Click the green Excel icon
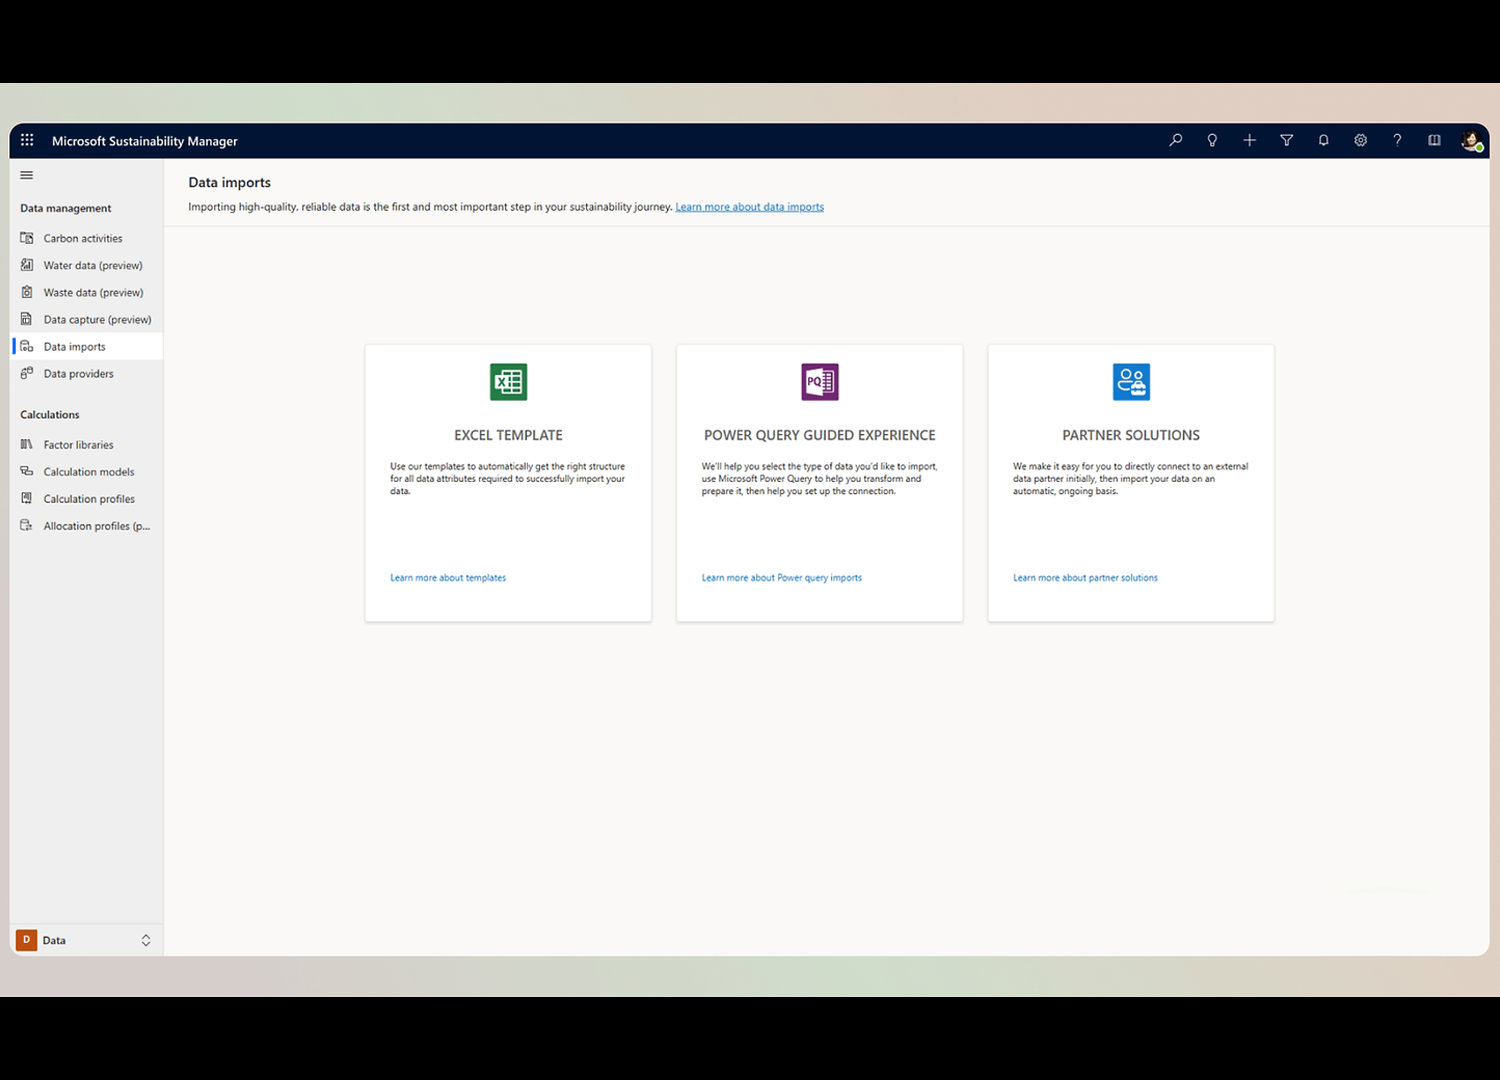The width and height of the screenshot is (1500, 1080). 508,382
